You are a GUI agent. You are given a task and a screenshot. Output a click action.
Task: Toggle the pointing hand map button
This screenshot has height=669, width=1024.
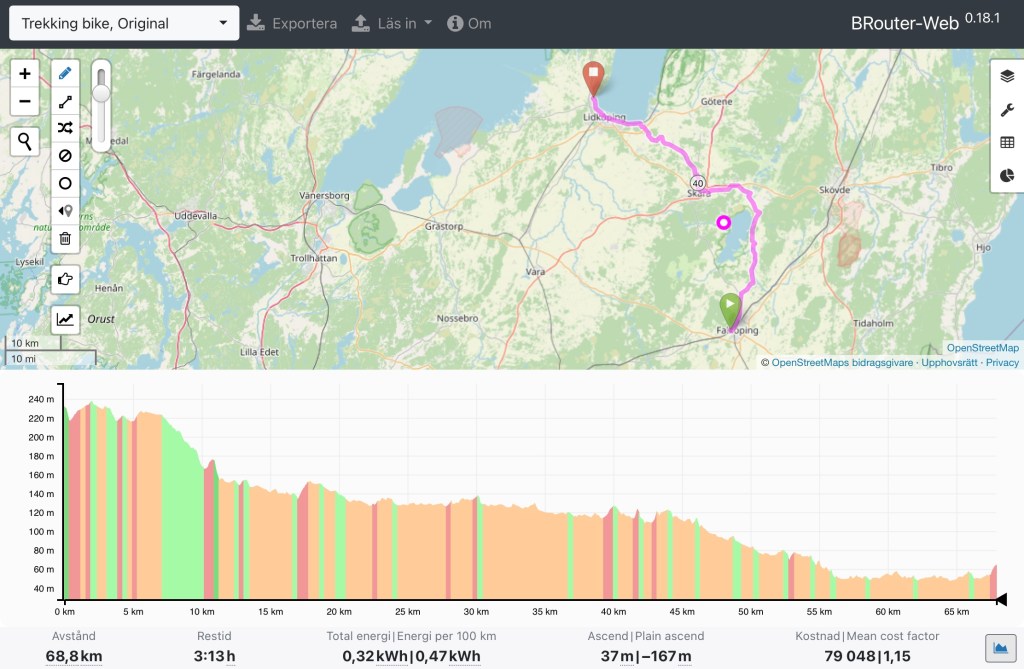65,280
